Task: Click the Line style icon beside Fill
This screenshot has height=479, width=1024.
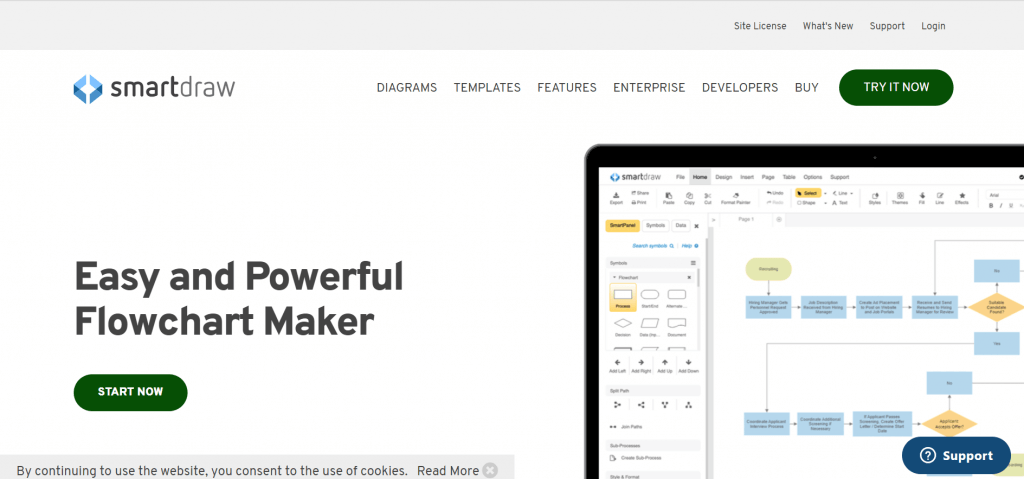Action: (940, 195)
